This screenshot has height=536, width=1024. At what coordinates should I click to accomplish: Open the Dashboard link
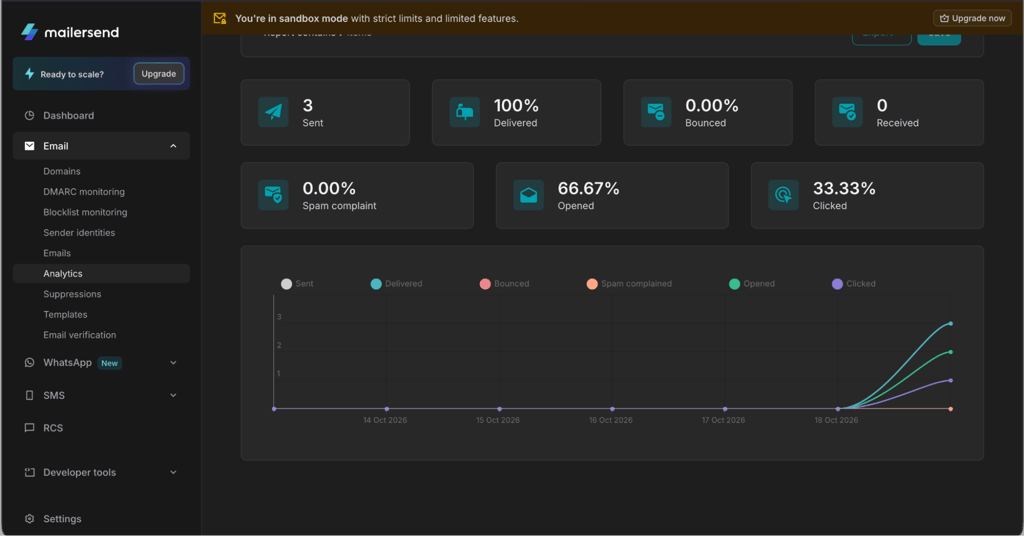[x=69, y=116]
